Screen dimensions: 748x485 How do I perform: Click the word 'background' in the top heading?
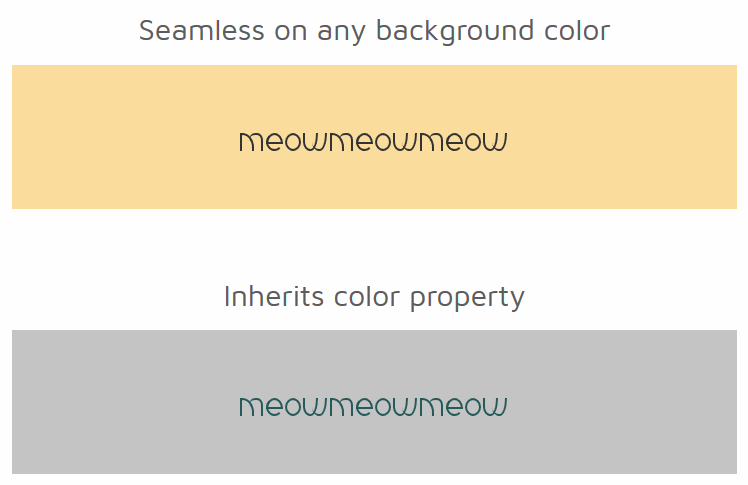click(455, 31)
